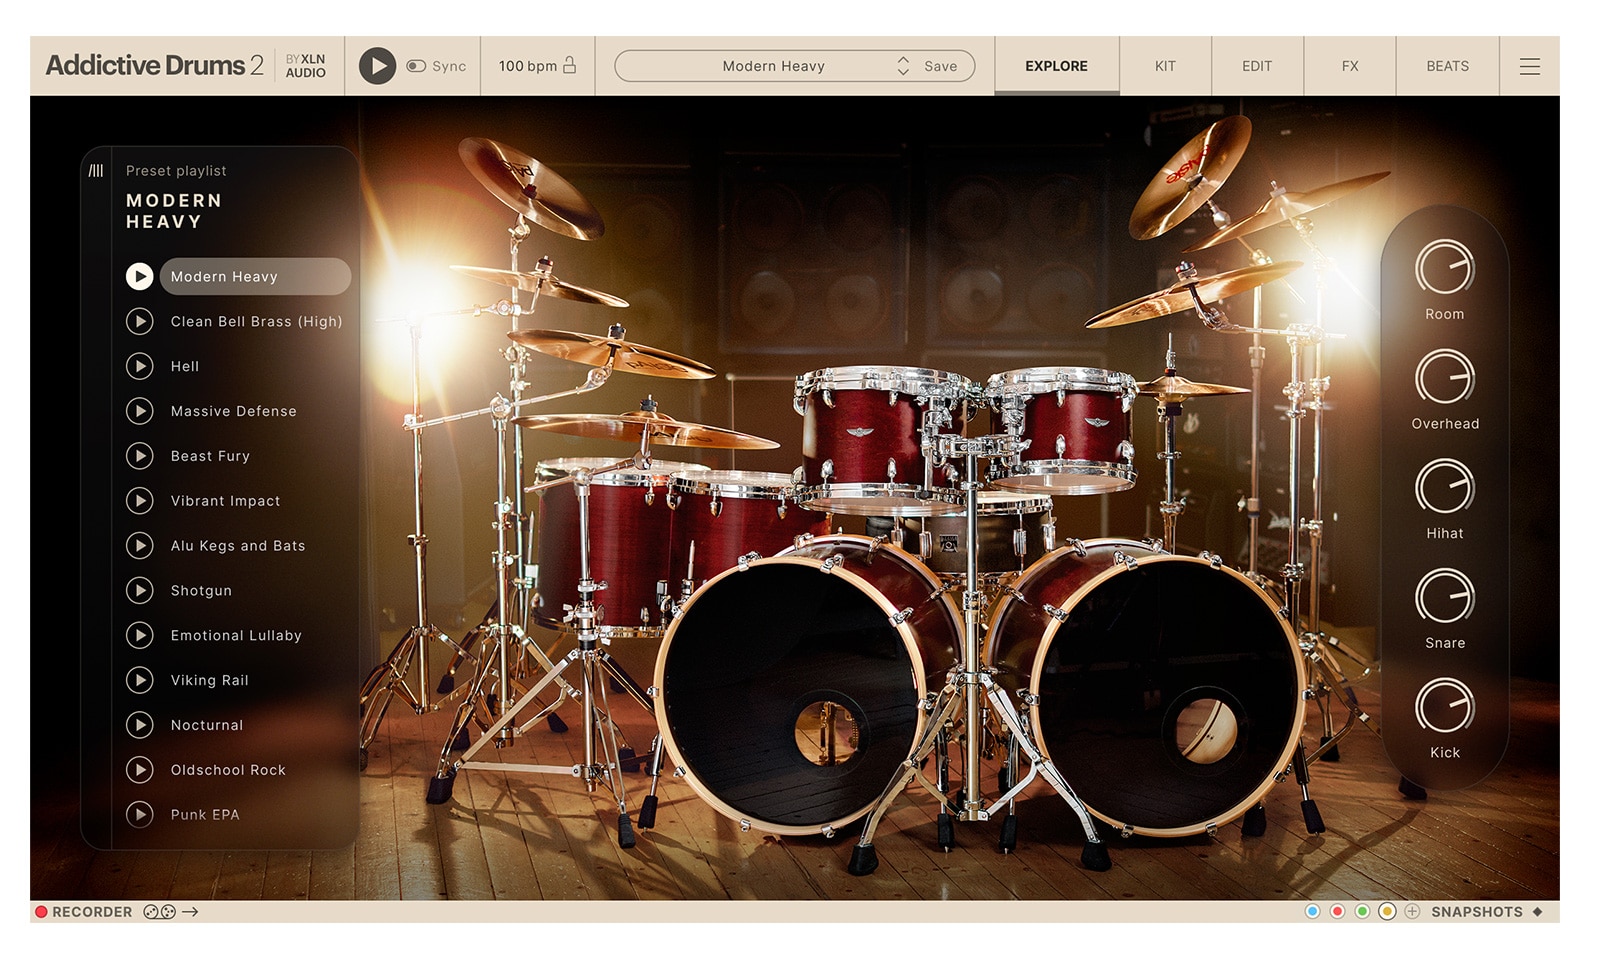1620x955 pixels.
Task: Switch to the BEATS tab
Action: tap(1447, 66)
